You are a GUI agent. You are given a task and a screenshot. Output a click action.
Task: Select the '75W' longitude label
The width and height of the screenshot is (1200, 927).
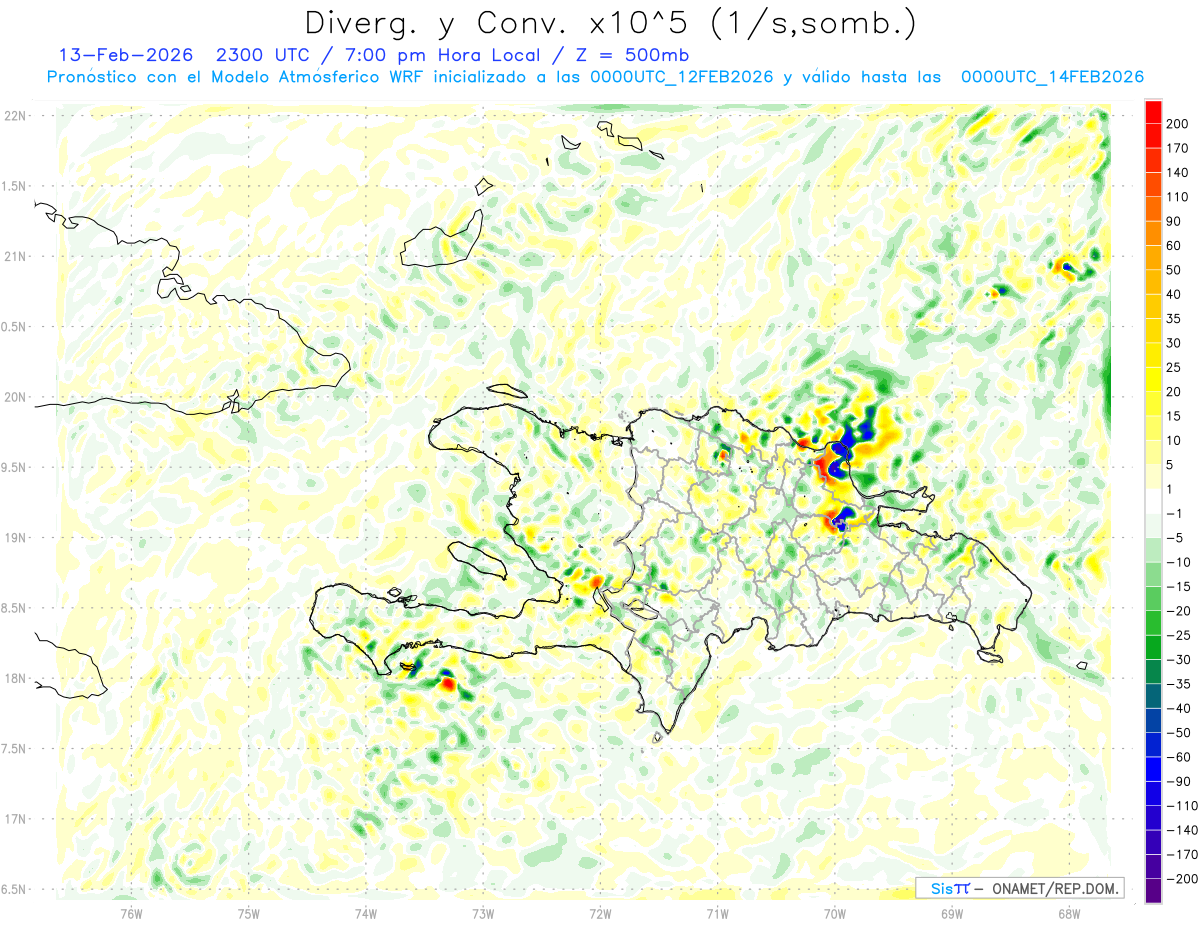pos(249,913)
